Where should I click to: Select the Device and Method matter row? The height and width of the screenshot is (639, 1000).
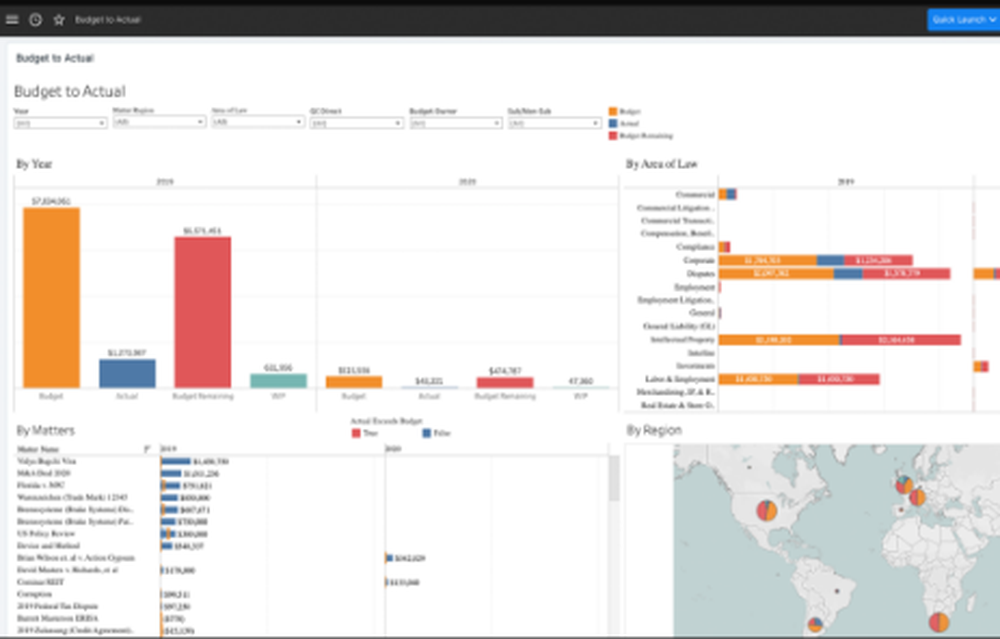tap(48, 545)
